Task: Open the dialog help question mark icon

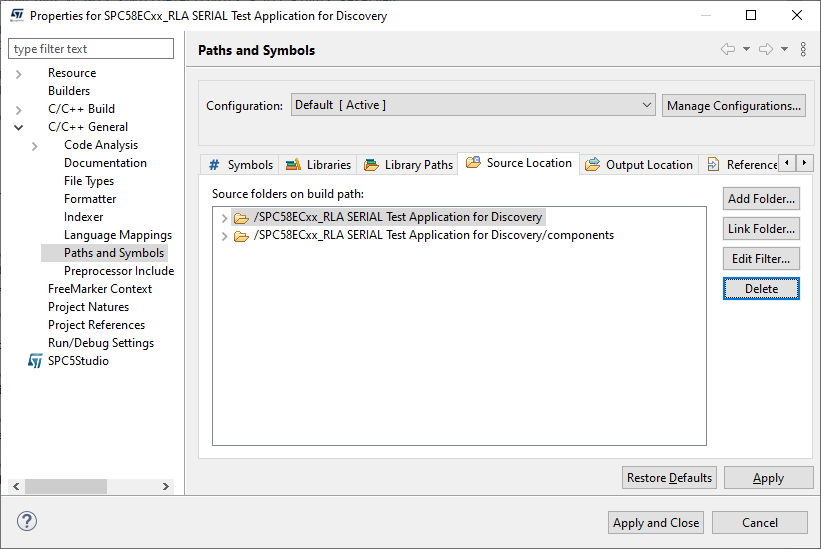Action: (27, 521)
